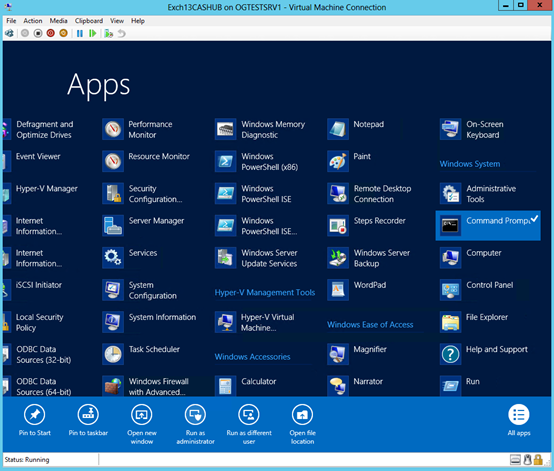554x471 pixels.
Task: Click the Ctrl+Alt+Del toolbar icon
Action: tap(9, 34)
